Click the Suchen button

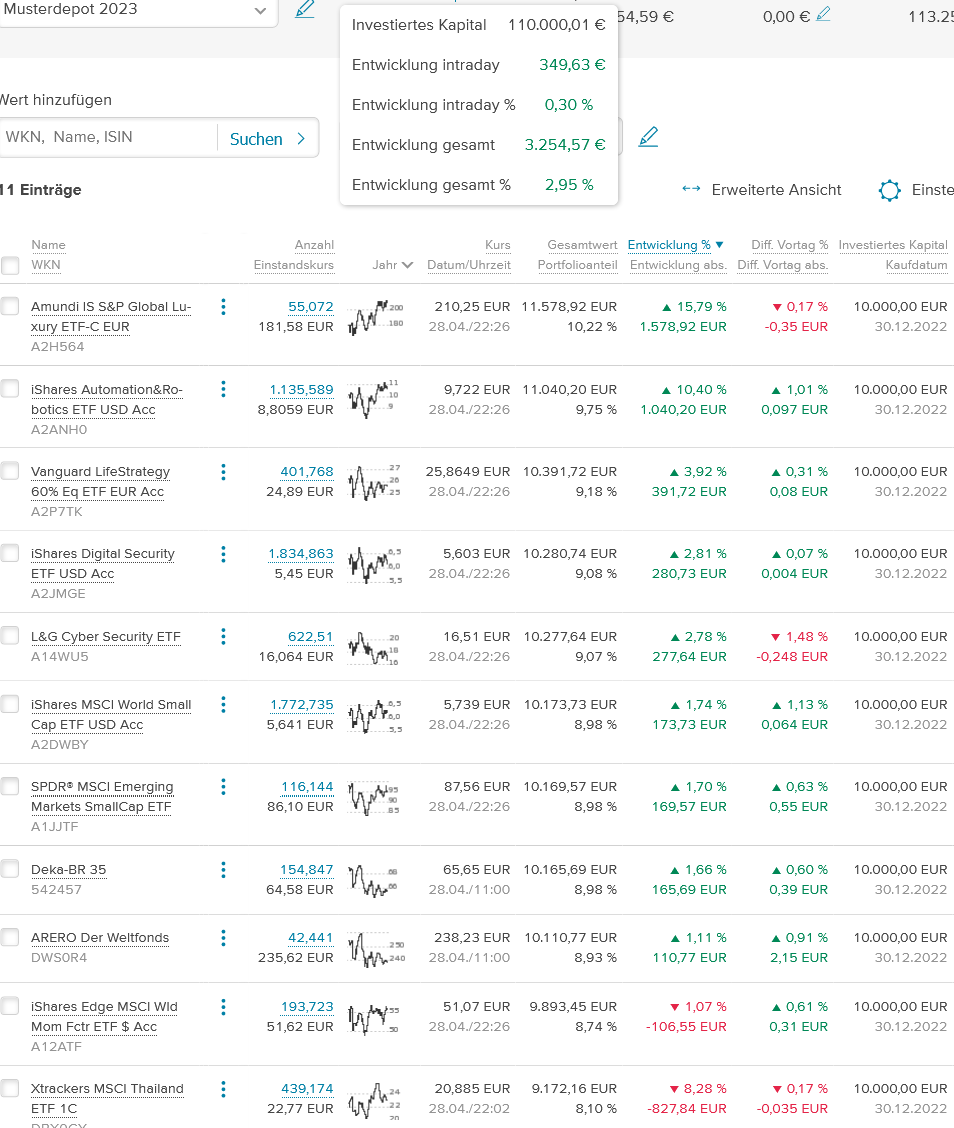[x=267, y=139]
